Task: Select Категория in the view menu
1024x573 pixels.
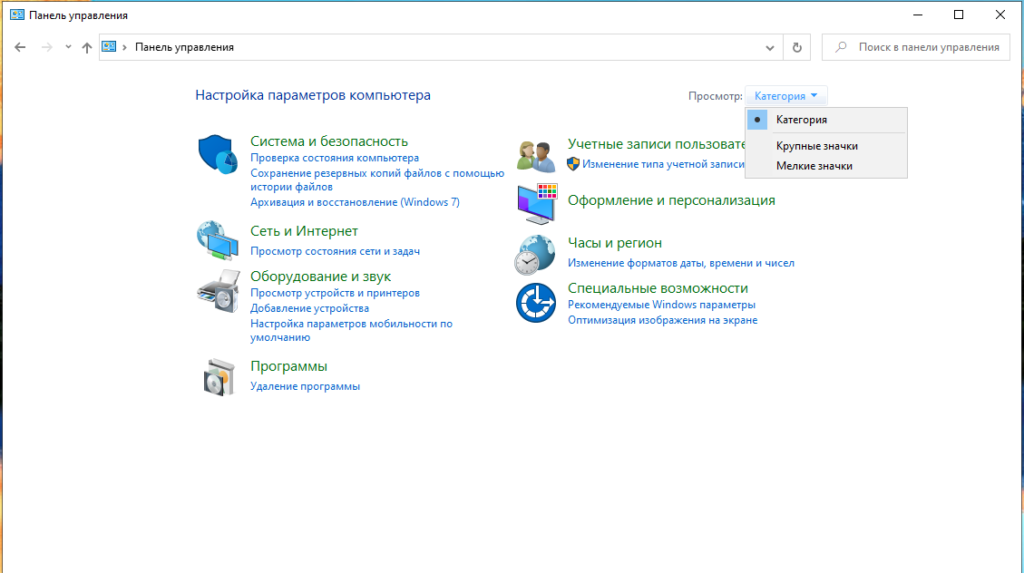Action: [x=826, y=120]
